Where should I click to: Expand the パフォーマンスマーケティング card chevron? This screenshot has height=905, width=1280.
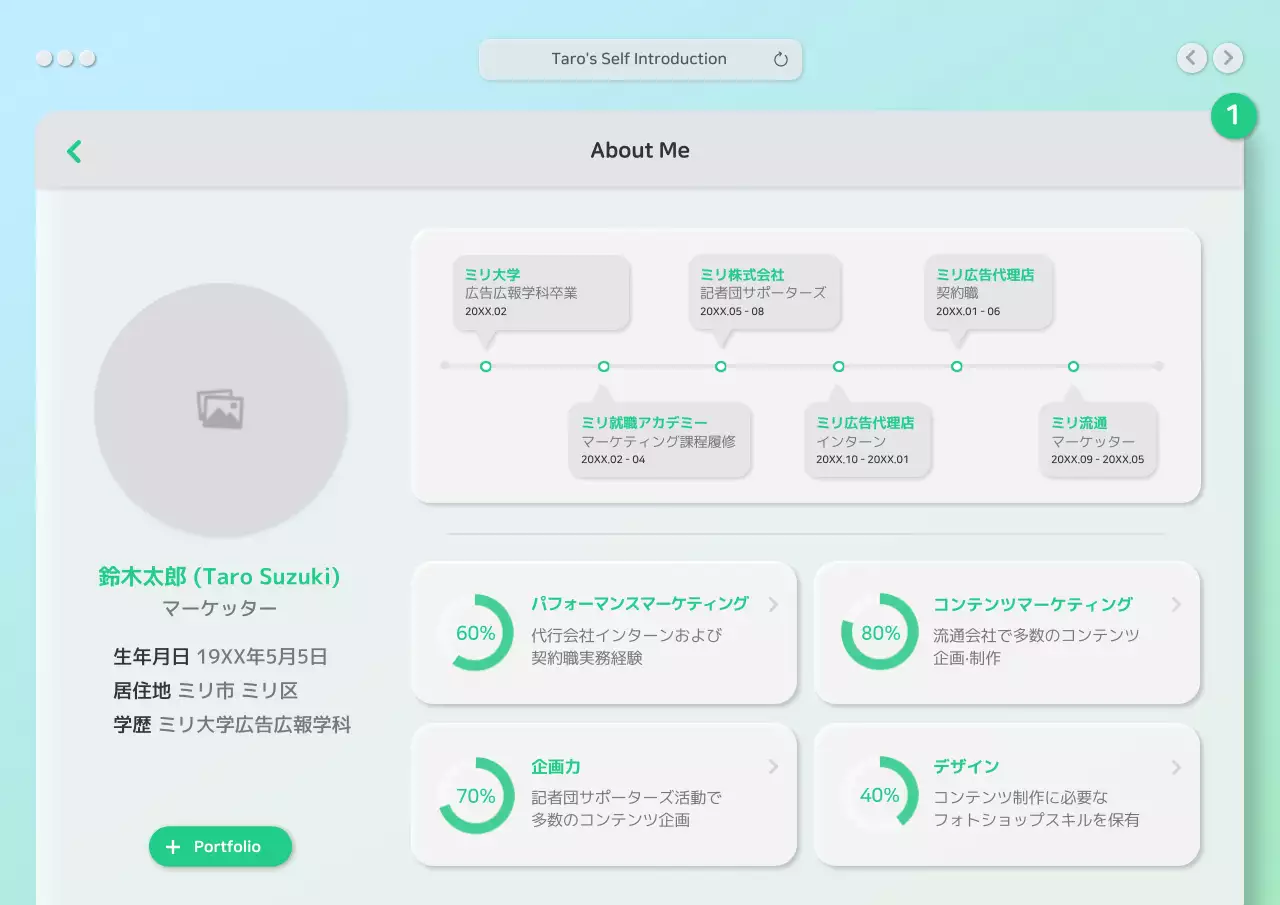(x=773, y=604)
